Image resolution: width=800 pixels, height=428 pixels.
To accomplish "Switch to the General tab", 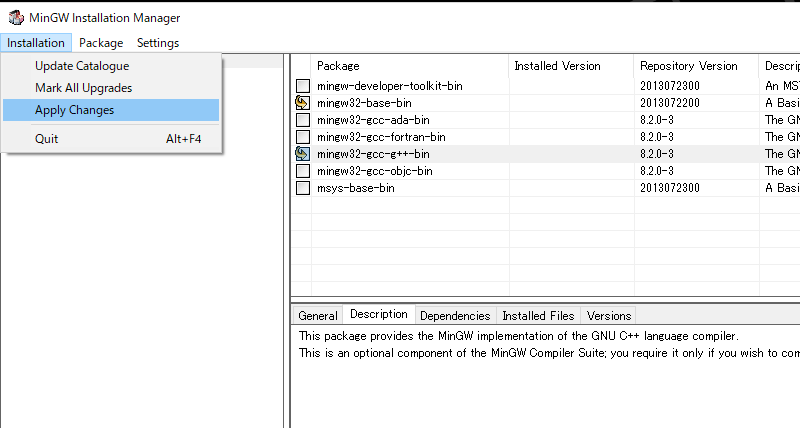I will pyautogui.click(x=318, y=316).
